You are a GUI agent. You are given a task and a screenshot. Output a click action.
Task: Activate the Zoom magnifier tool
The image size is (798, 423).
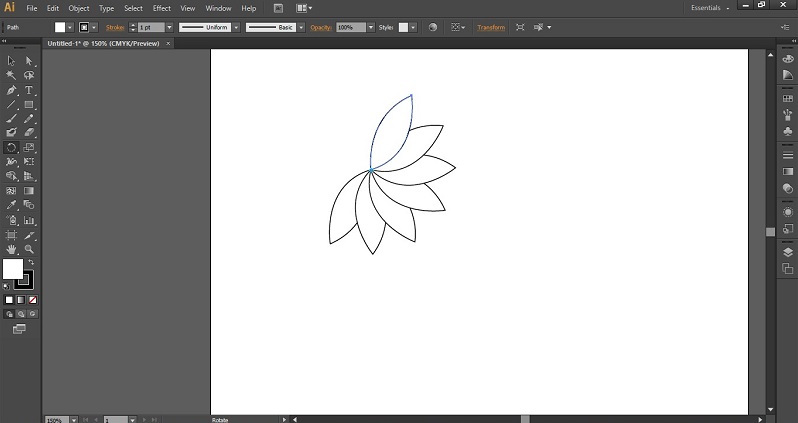click(x=29, y=249)
